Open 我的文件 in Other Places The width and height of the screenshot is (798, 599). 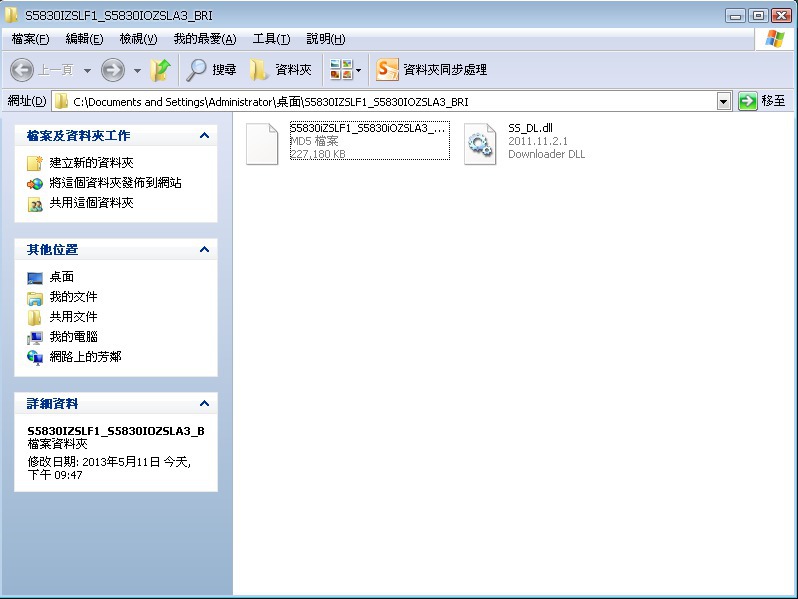coord(73,297)
